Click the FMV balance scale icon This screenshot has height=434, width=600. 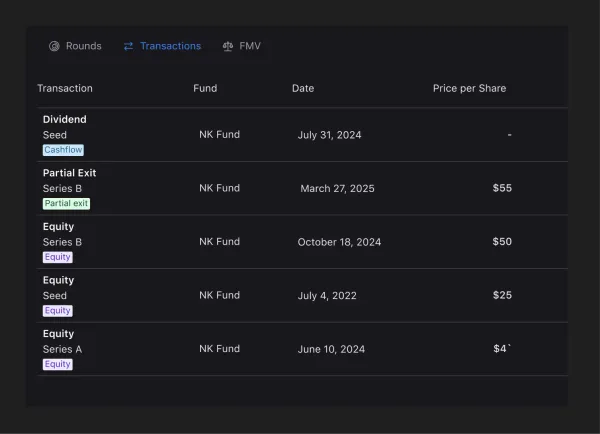228,46
